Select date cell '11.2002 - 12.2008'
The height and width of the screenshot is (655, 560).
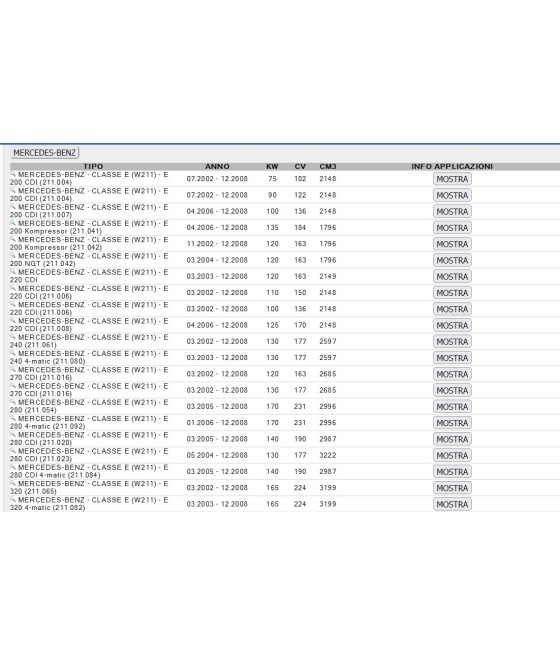pyautogui.click(x=217, y=244)
